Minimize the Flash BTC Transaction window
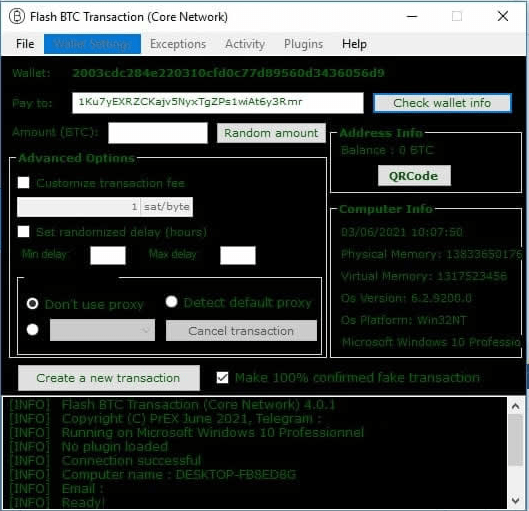This screenshot has width=529, height=511. click(412, 16)
